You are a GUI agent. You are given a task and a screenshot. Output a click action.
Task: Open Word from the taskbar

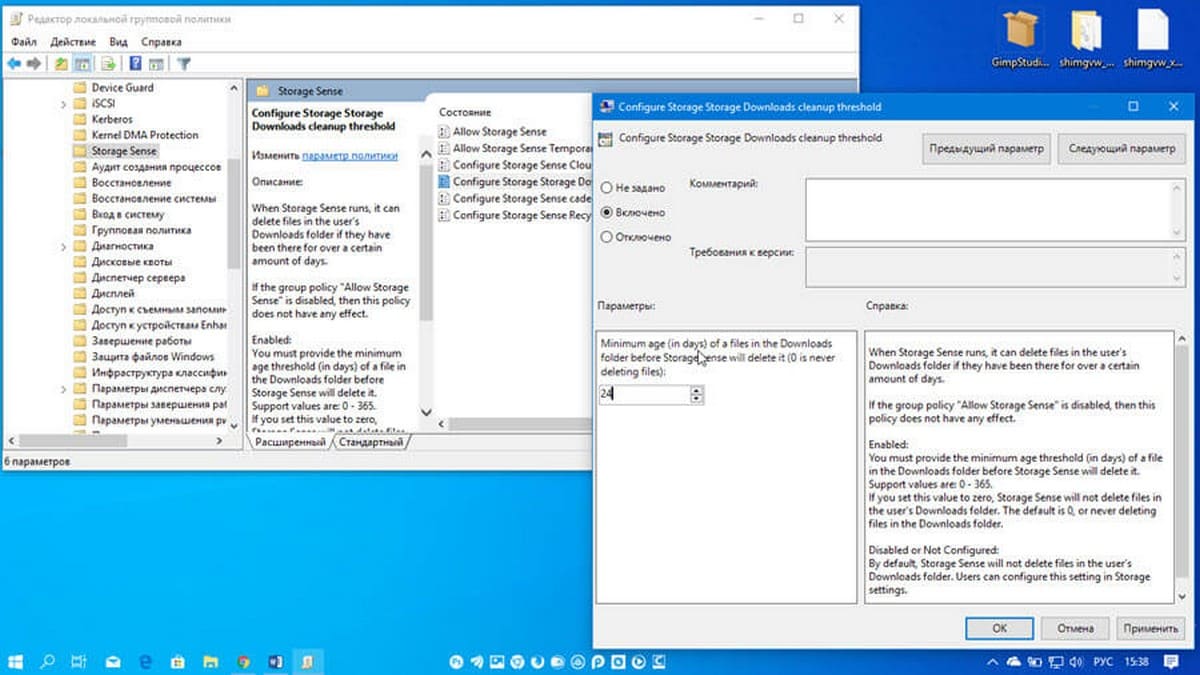coord(276,661)
